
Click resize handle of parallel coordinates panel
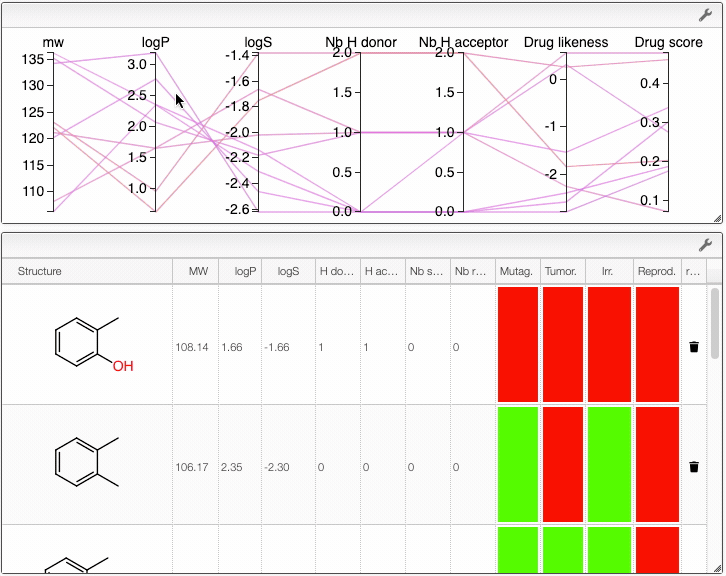click(717, 219)
